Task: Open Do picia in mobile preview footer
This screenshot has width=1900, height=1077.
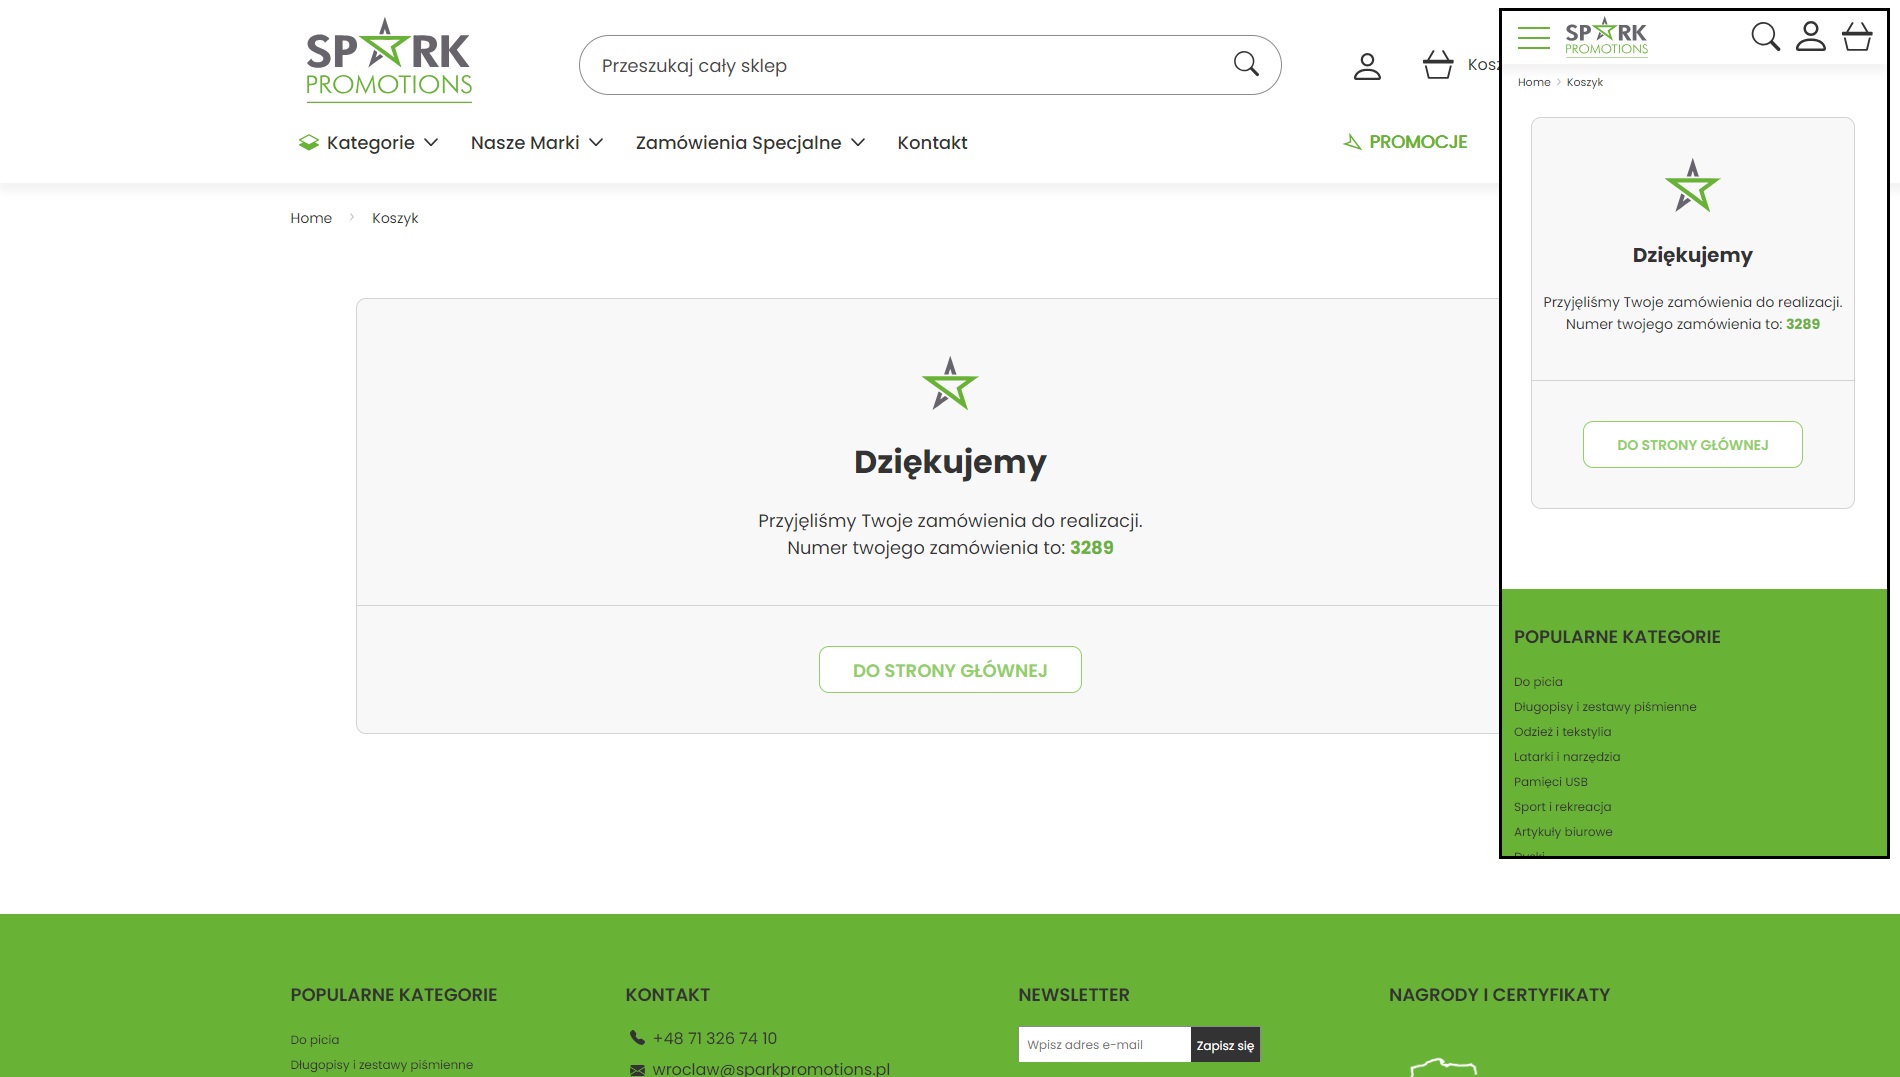Action: pyautogui.click(x=1537, y=682)
